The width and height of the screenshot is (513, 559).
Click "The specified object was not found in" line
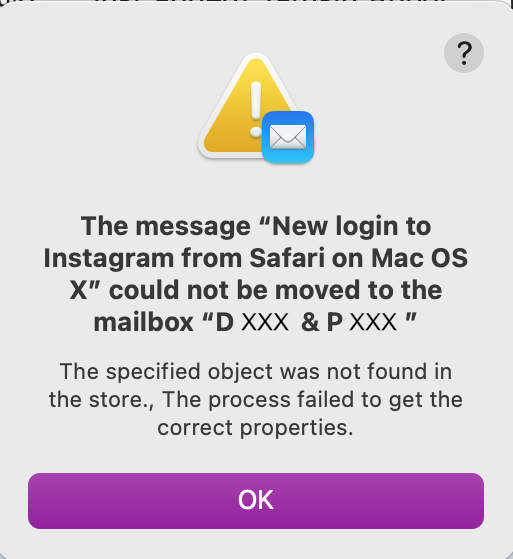[x=256, y=371]
